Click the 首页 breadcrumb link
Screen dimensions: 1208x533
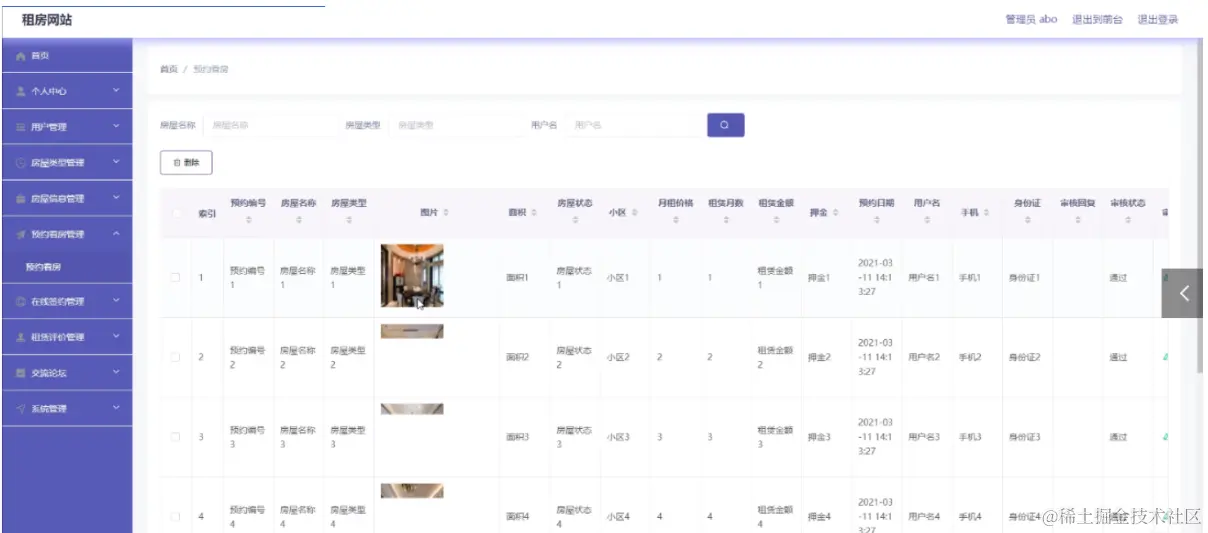pyautogui.click(x=169, y=69)
